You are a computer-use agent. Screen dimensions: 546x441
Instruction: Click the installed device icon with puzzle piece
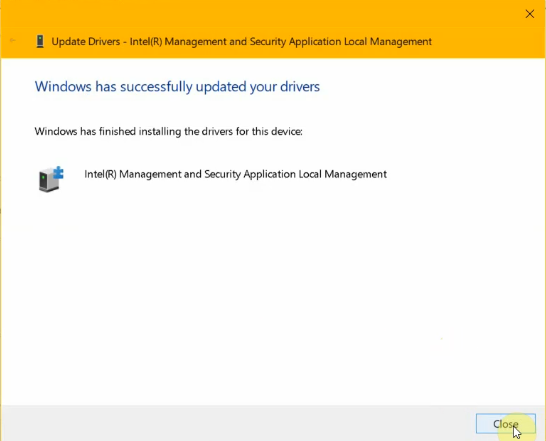click(x=51, y=179)
